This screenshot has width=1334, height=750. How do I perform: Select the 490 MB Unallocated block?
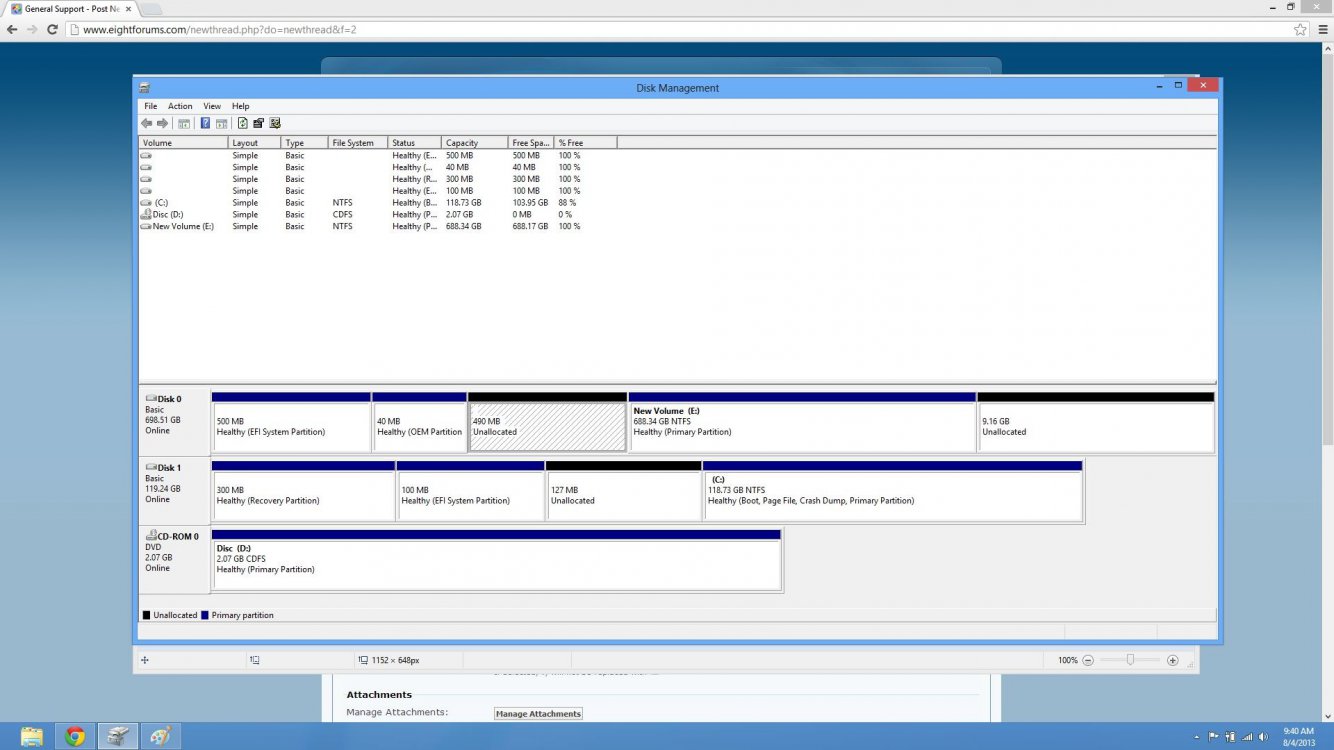click(547, 422)
